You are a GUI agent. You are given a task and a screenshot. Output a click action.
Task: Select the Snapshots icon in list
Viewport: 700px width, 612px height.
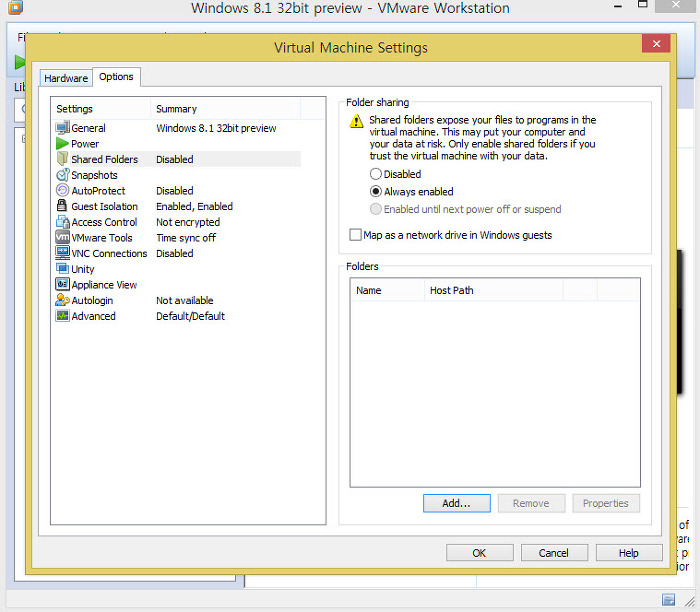62,175
